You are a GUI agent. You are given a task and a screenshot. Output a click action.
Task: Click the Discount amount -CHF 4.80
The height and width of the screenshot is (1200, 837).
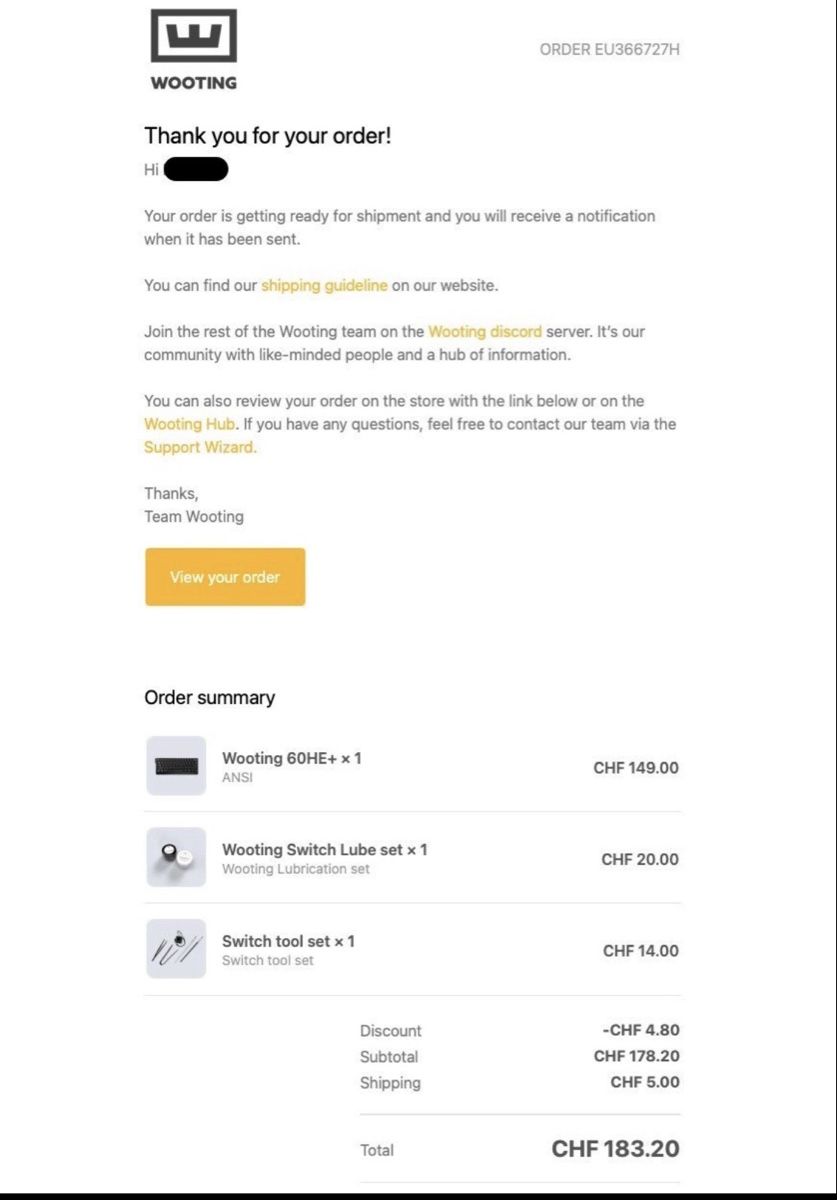[x=642, y=1030]
